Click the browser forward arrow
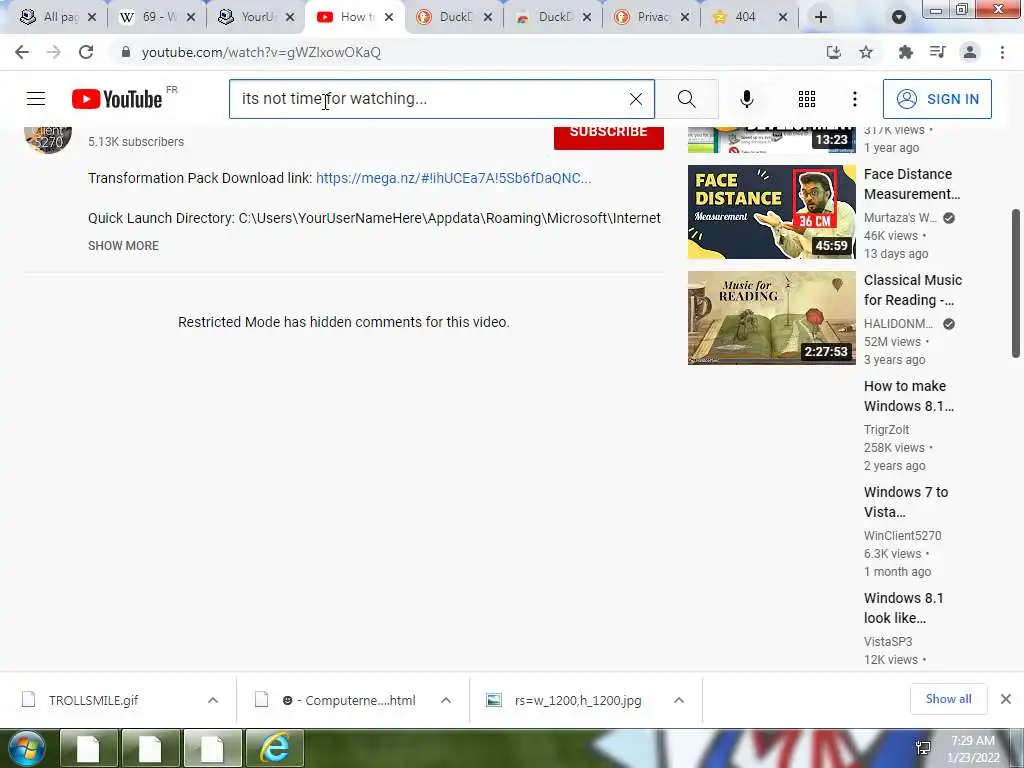 click(x=54, y=52)
